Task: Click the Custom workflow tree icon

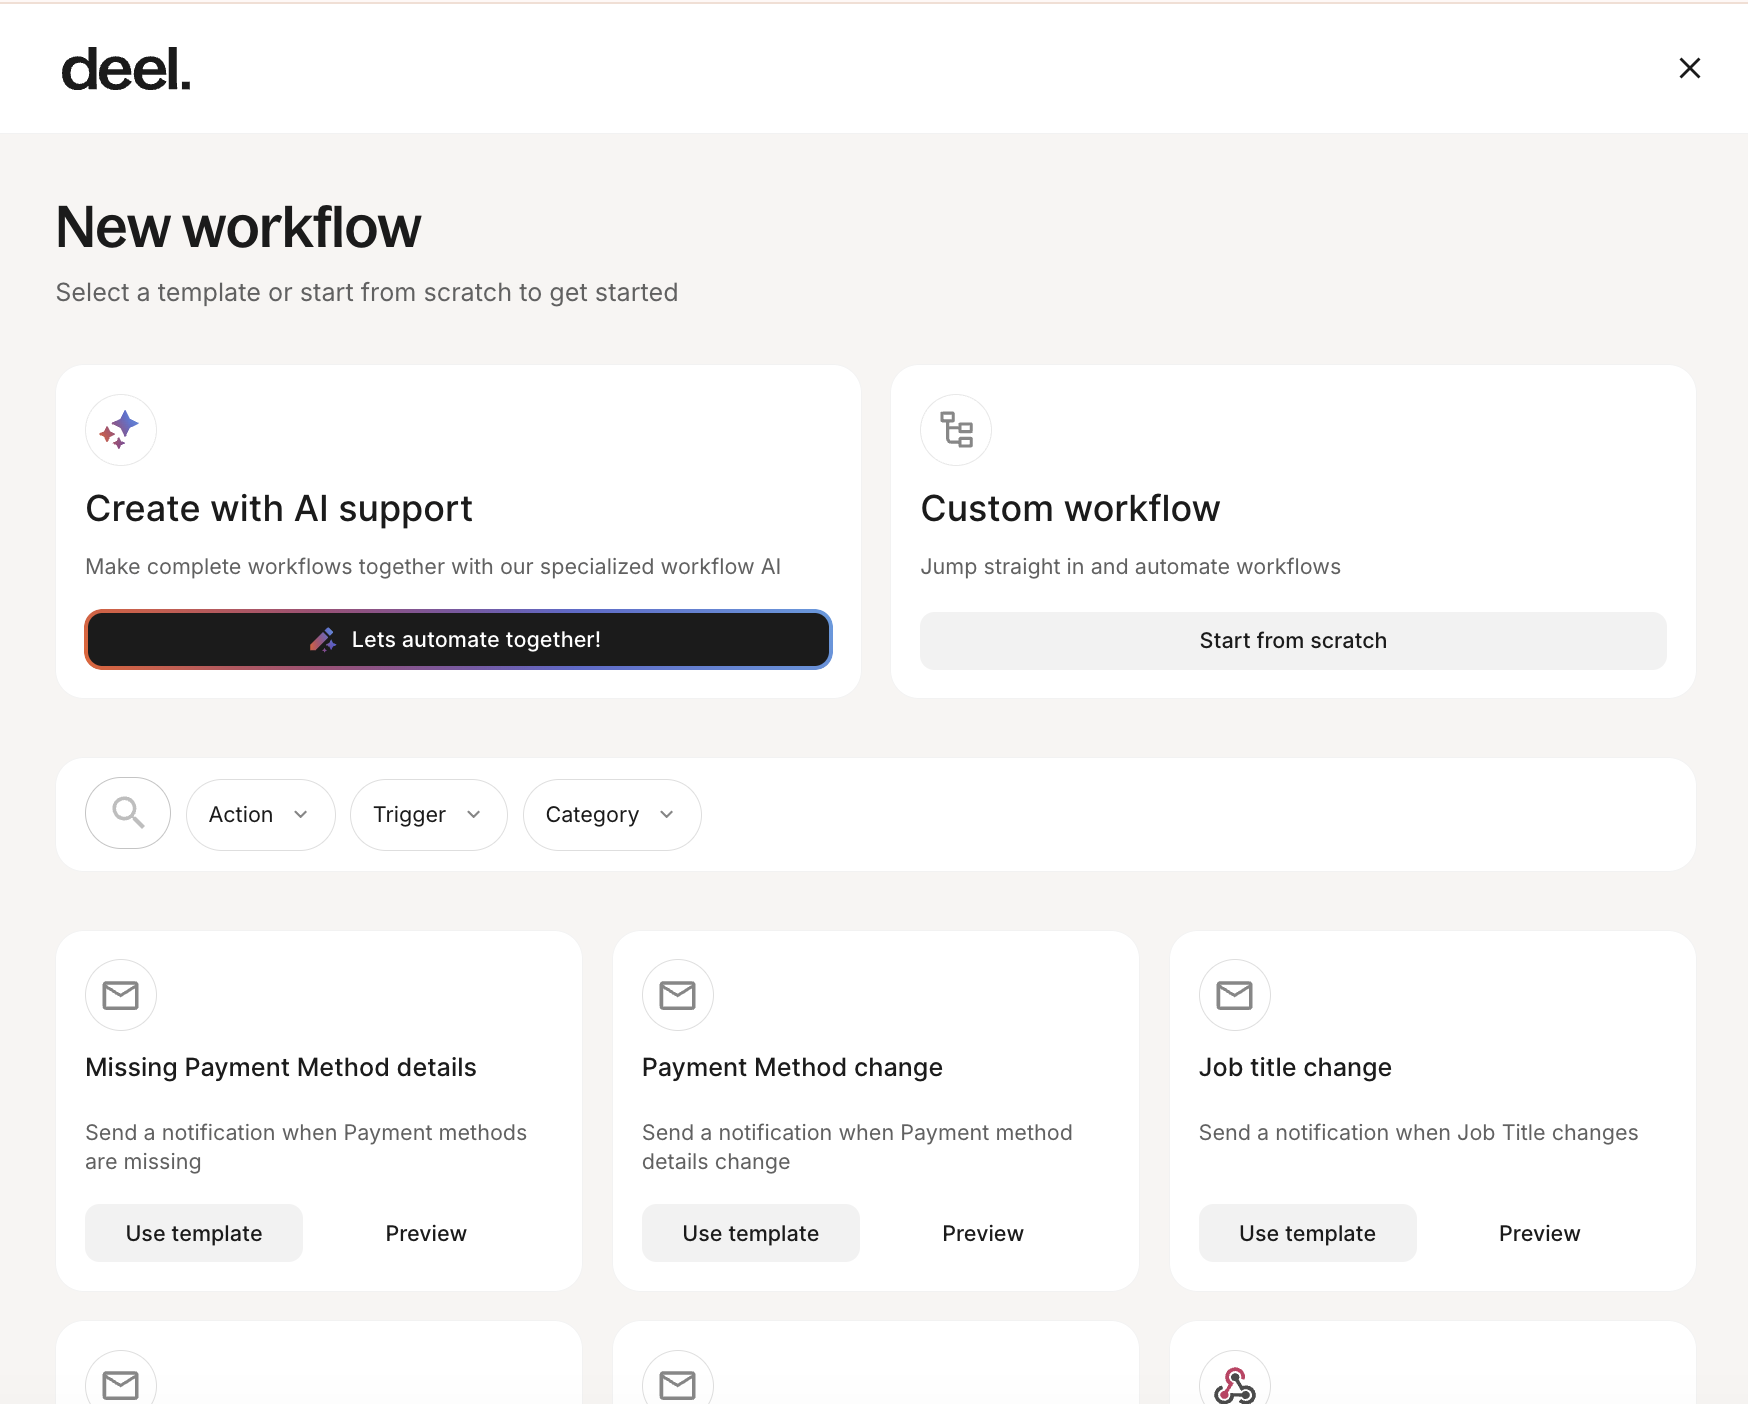Action: tap(956, 430)
